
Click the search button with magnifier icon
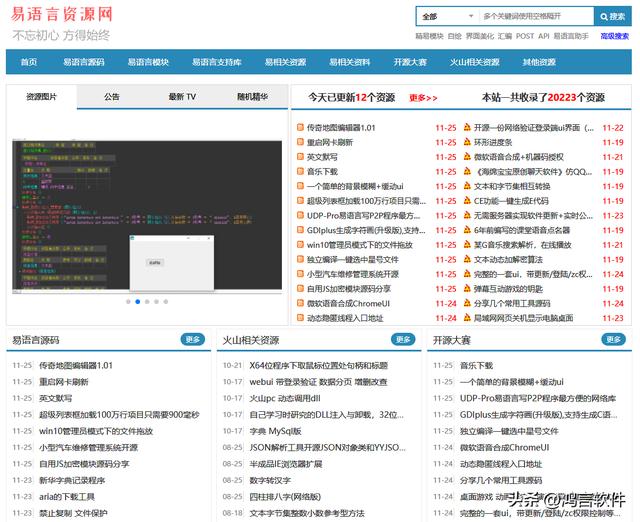(x=612, y=16)
